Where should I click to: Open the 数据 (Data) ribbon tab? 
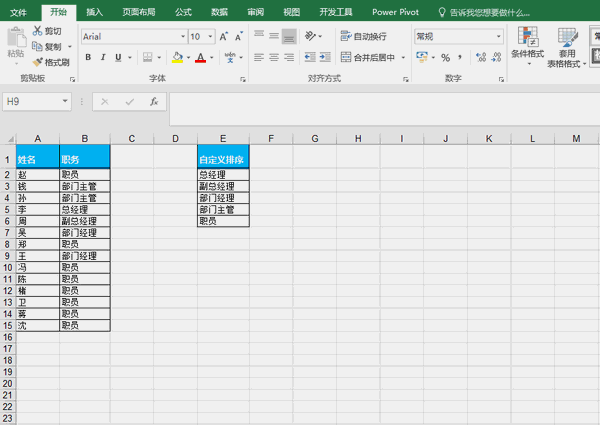coord(219,12)
